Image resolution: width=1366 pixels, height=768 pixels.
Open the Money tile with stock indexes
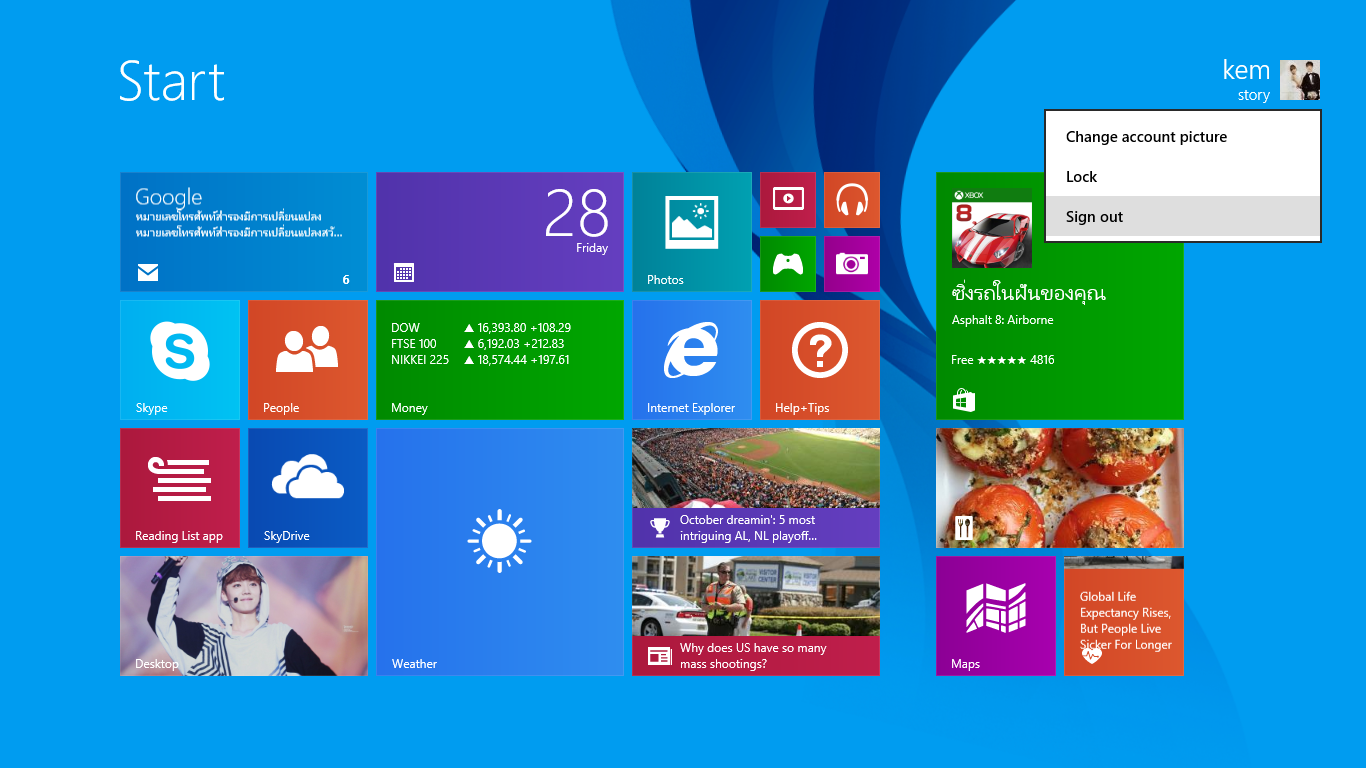tap(500, 360)
